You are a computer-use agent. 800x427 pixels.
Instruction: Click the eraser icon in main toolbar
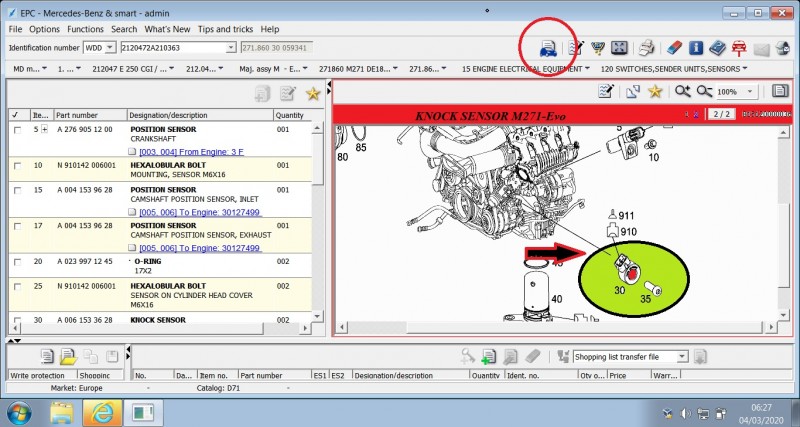pos(673,48)
